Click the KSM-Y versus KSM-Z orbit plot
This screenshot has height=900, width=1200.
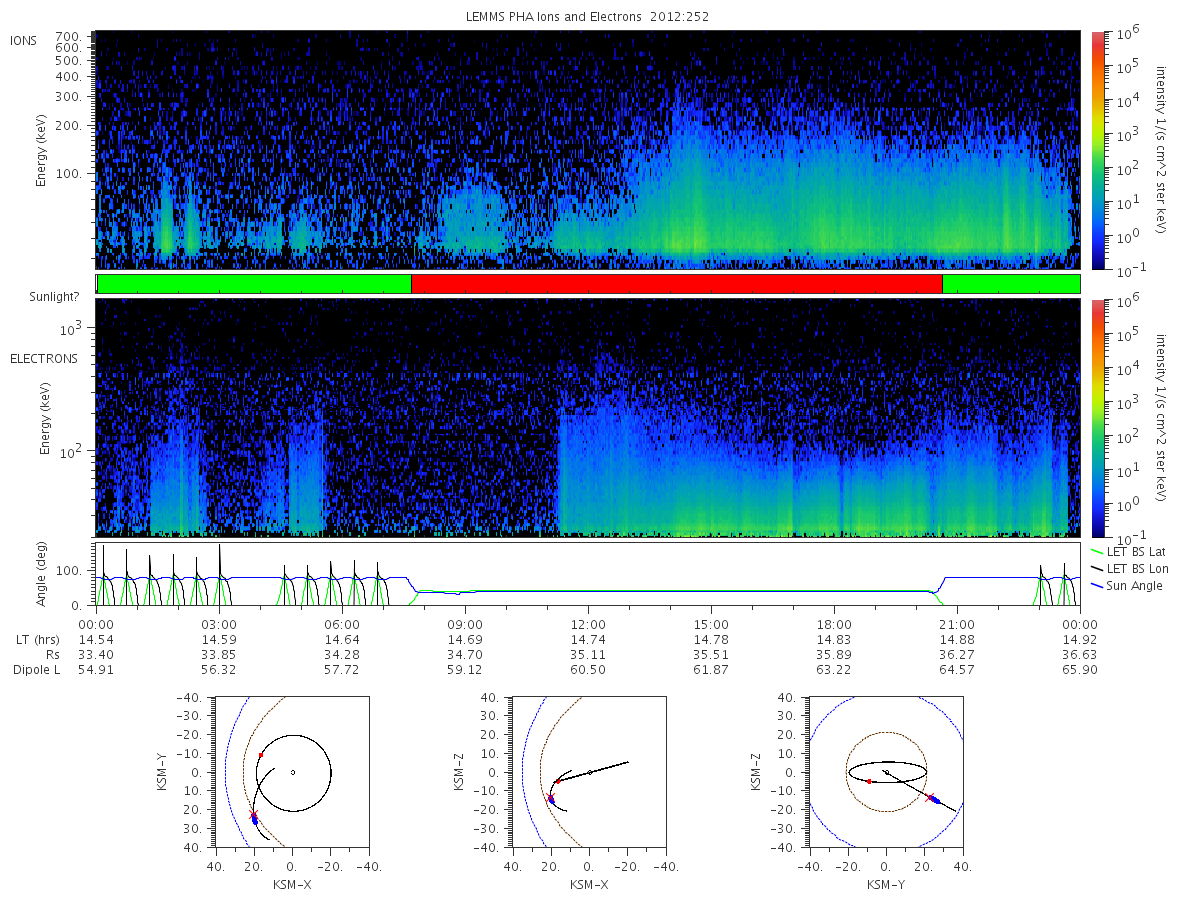coord(887,772)
